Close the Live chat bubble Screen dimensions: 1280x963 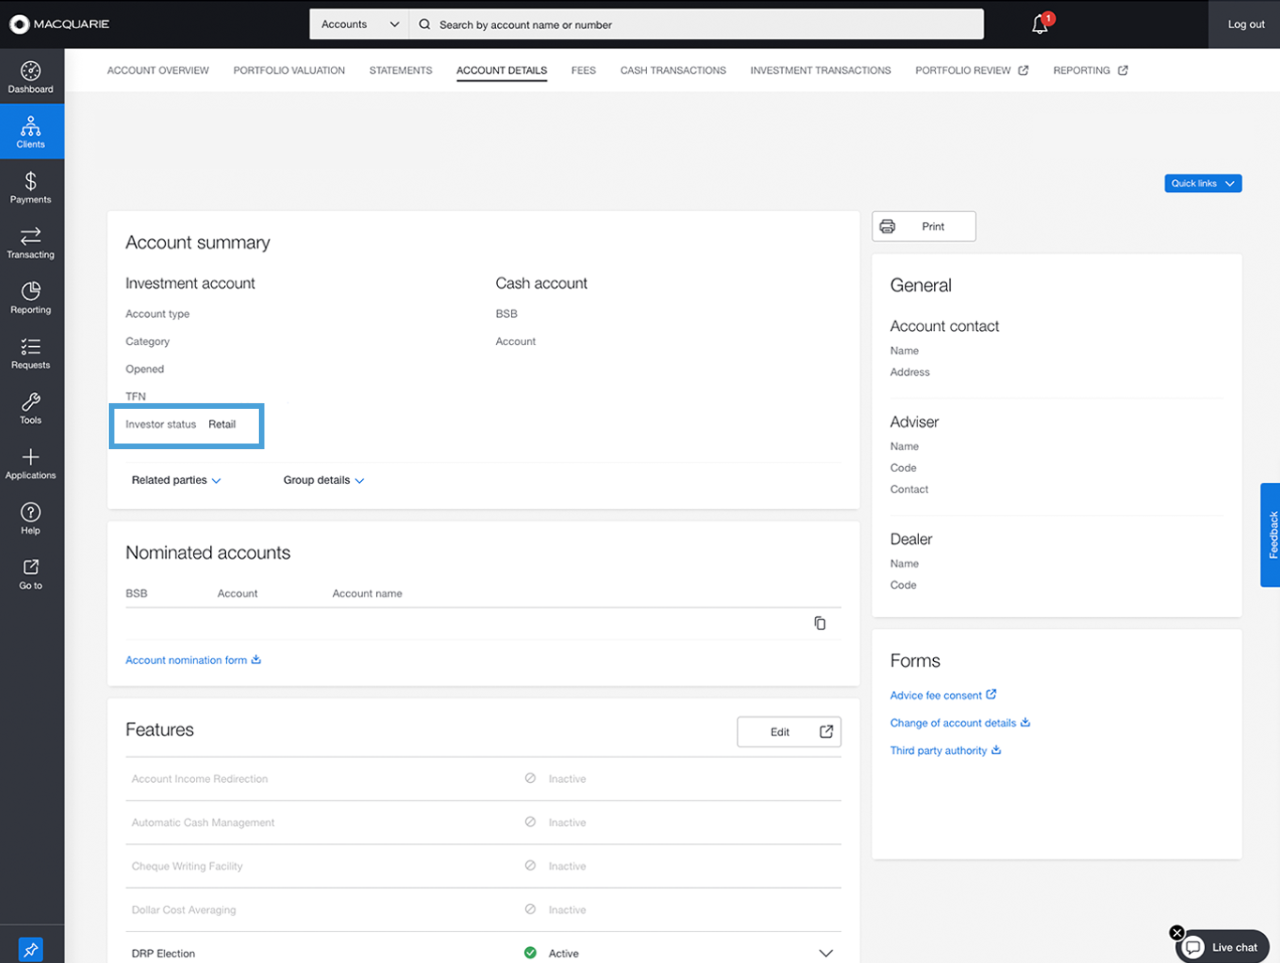[1177, 932]
